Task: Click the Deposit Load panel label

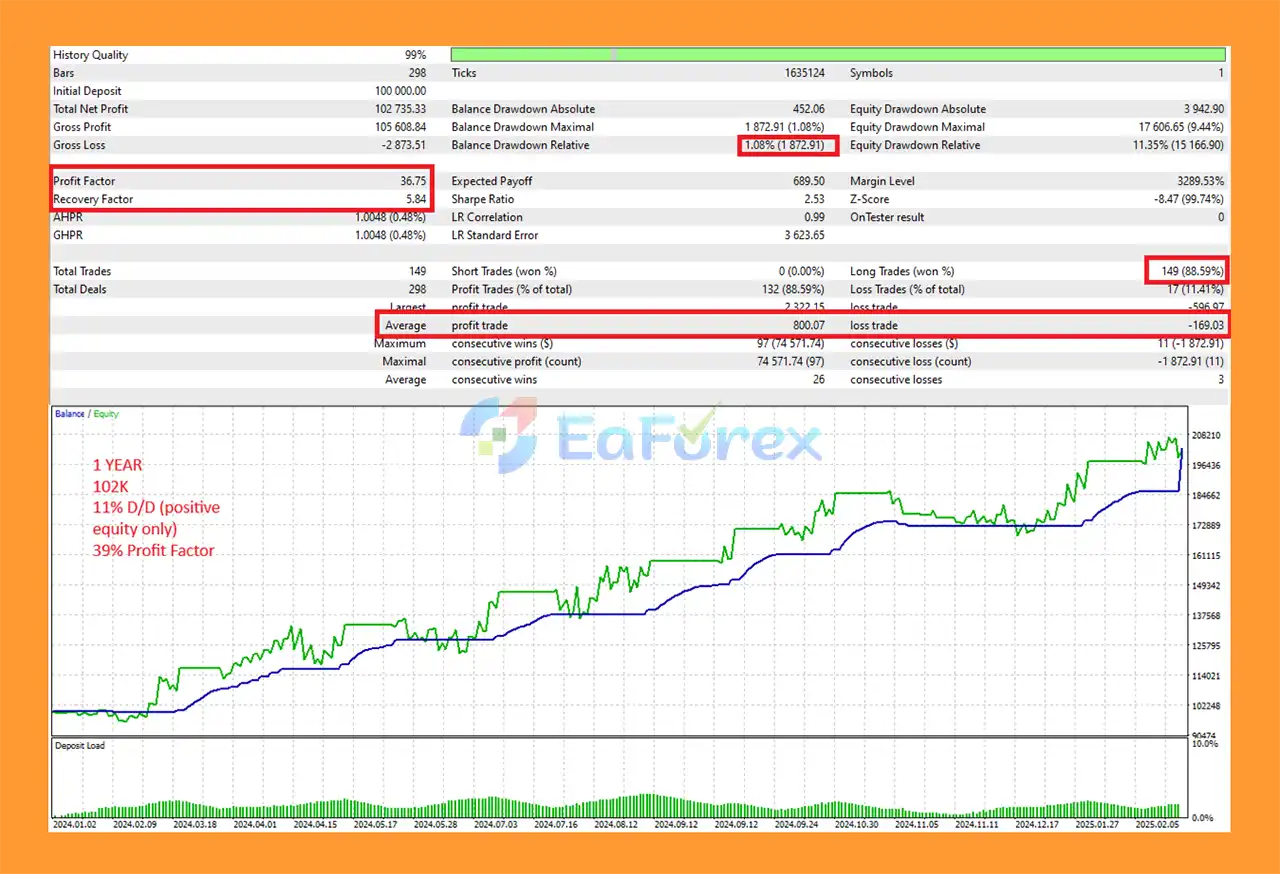Action: coord(80,746)
